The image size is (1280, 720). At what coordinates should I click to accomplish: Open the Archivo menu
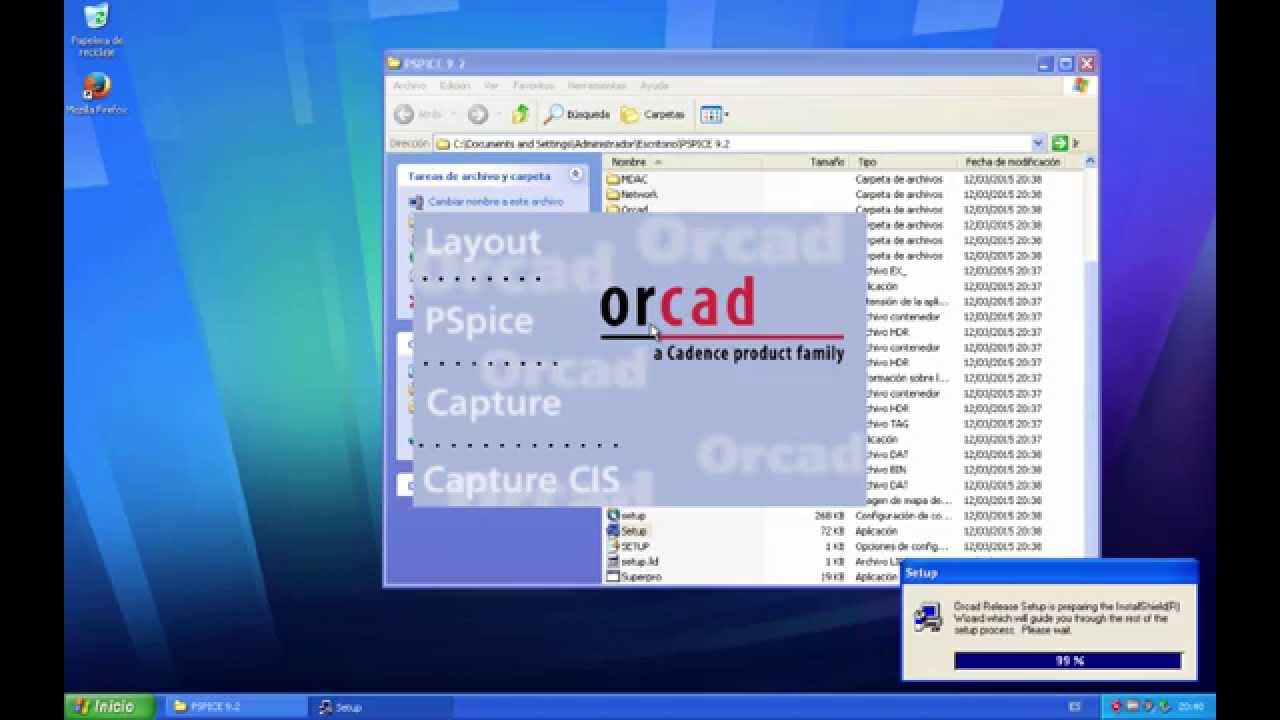click(409, 86)
